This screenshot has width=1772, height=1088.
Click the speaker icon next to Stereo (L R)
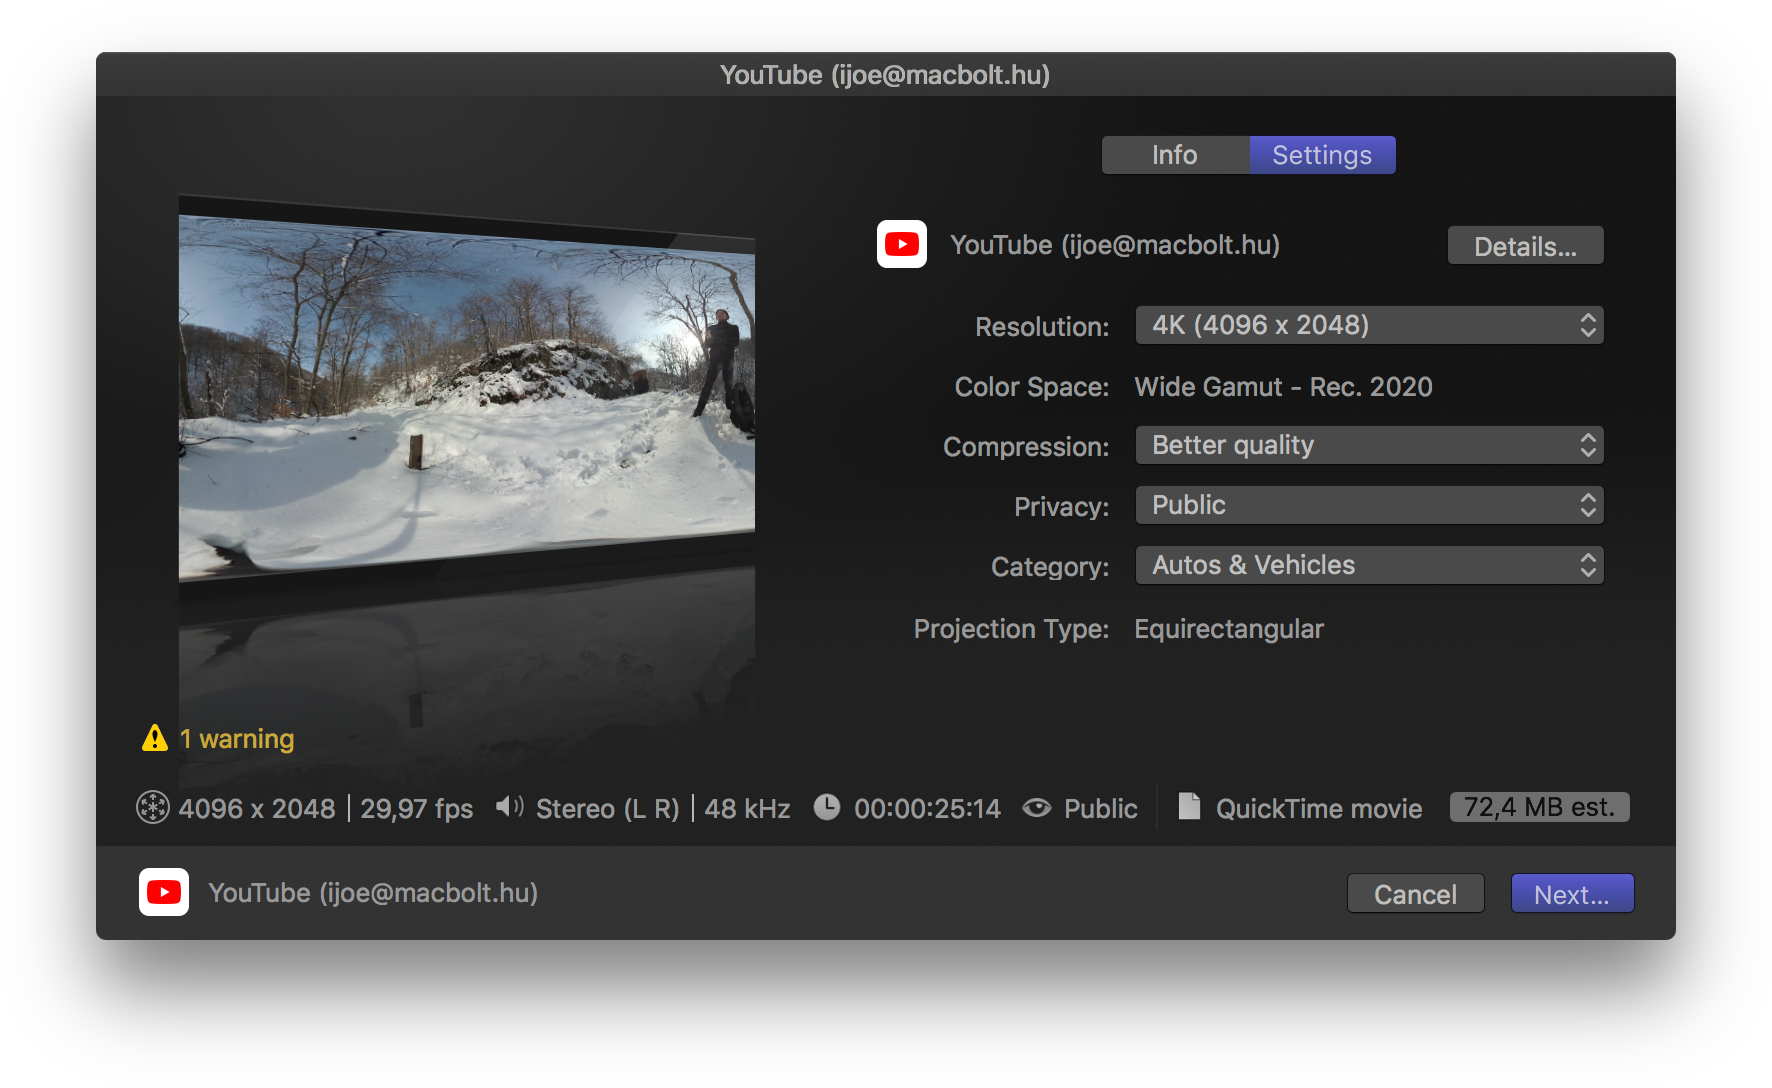point(510,806)
